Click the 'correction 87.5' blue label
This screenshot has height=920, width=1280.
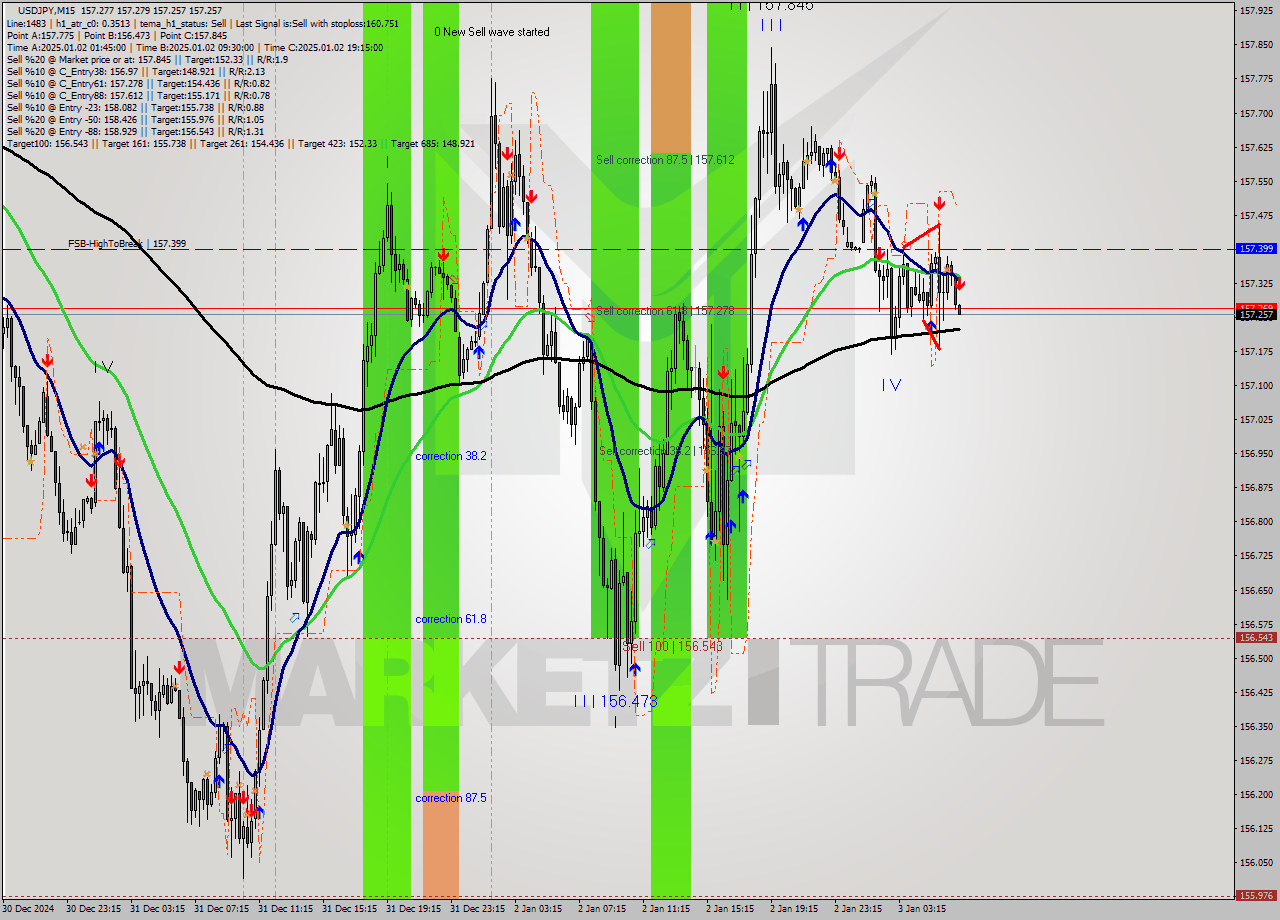(x=451, y=798)
